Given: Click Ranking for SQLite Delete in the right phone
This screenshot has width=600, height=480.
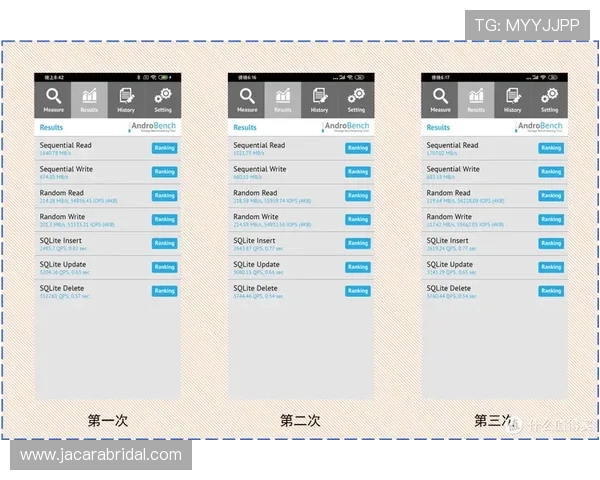Looking at the screenshot, I should [551, 291].
